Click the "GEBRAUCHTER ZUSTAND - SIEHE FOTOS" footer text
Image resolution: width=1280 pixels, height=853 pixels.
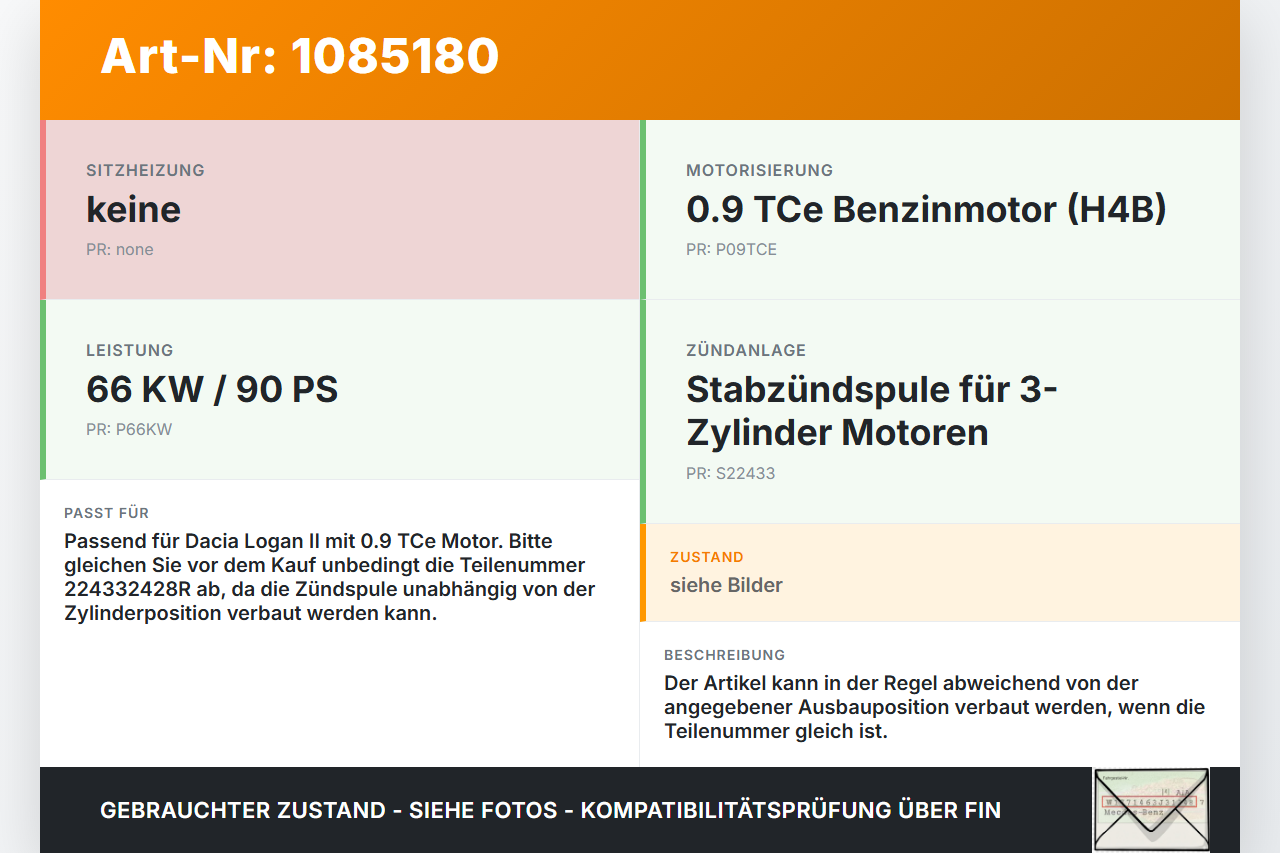pos(550,810)
